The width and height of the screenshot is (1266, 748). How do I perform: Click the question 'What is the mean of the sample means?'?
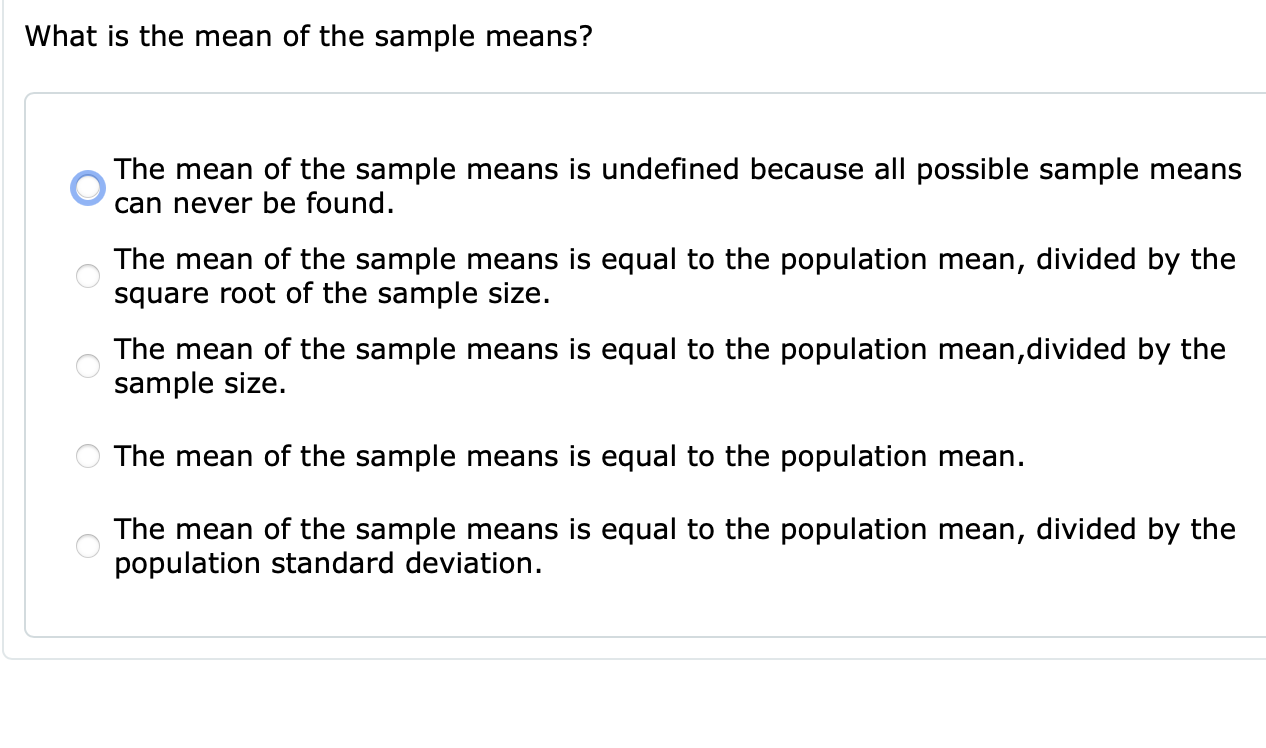click(x=310, y=36)
